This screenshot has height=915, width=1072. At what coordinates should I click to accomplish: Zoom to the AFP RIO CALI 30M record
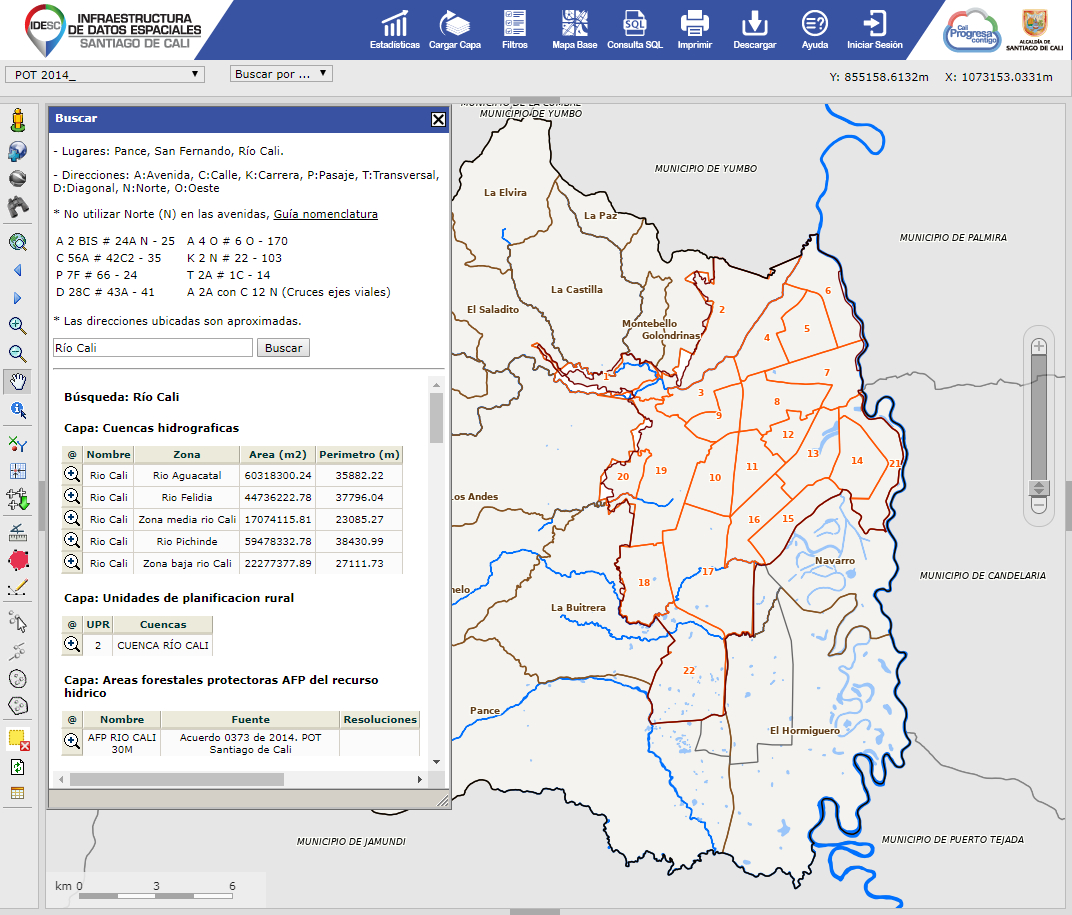[70, 742]
